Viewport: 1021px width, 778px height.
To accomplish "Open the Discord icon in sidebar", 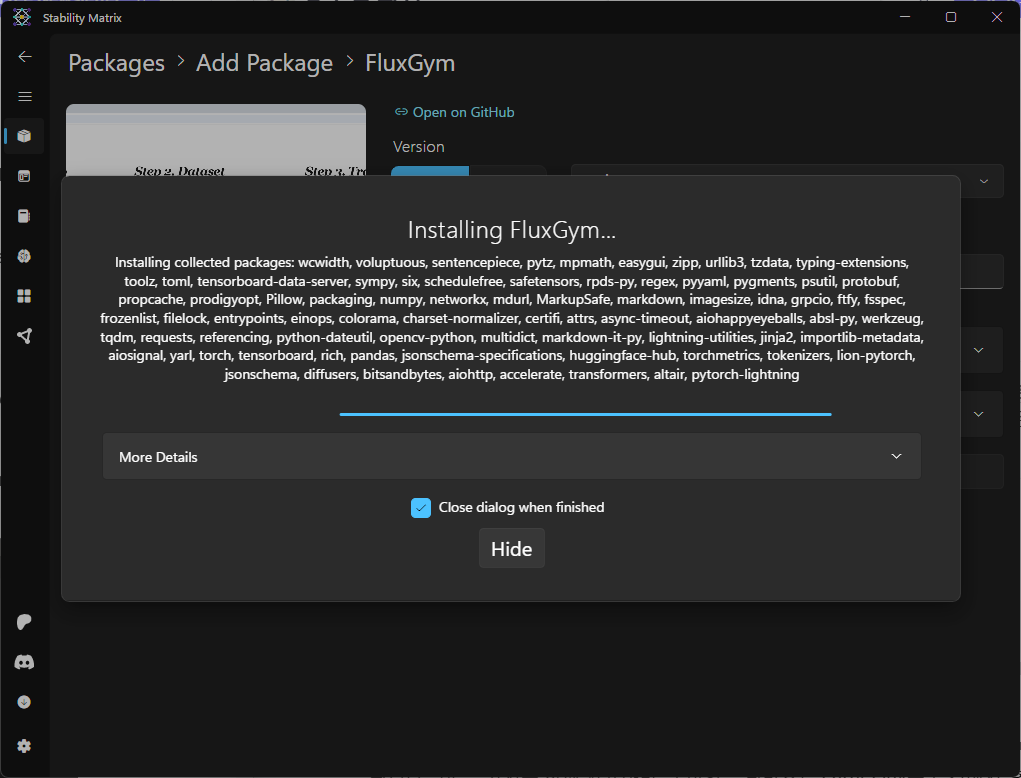I will point(24,662).
